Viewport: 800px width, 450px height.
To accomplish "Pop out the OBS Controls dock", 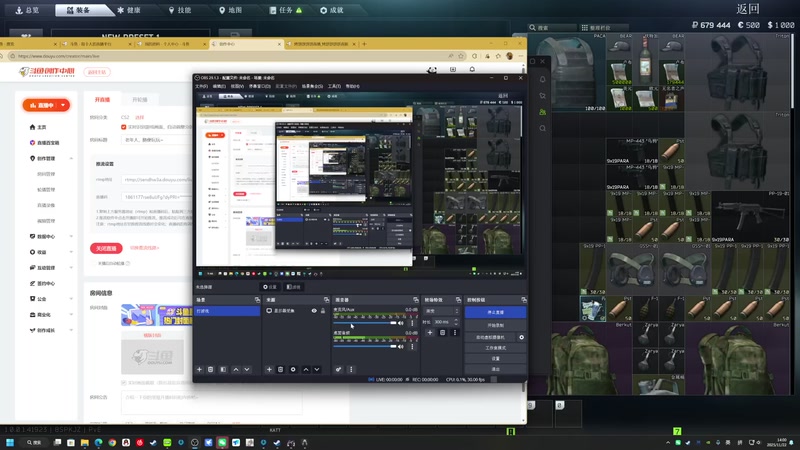I will pos(523,300).
